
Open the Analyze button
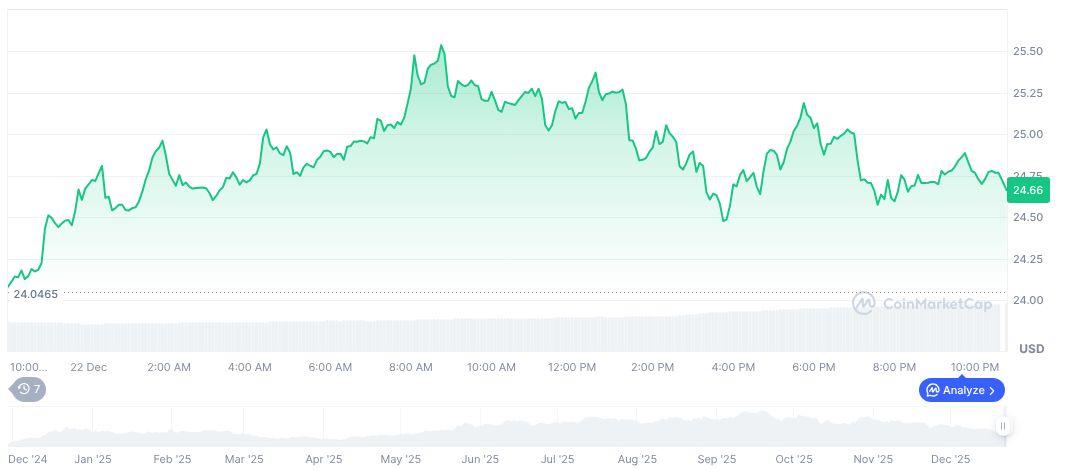(961, 390)
